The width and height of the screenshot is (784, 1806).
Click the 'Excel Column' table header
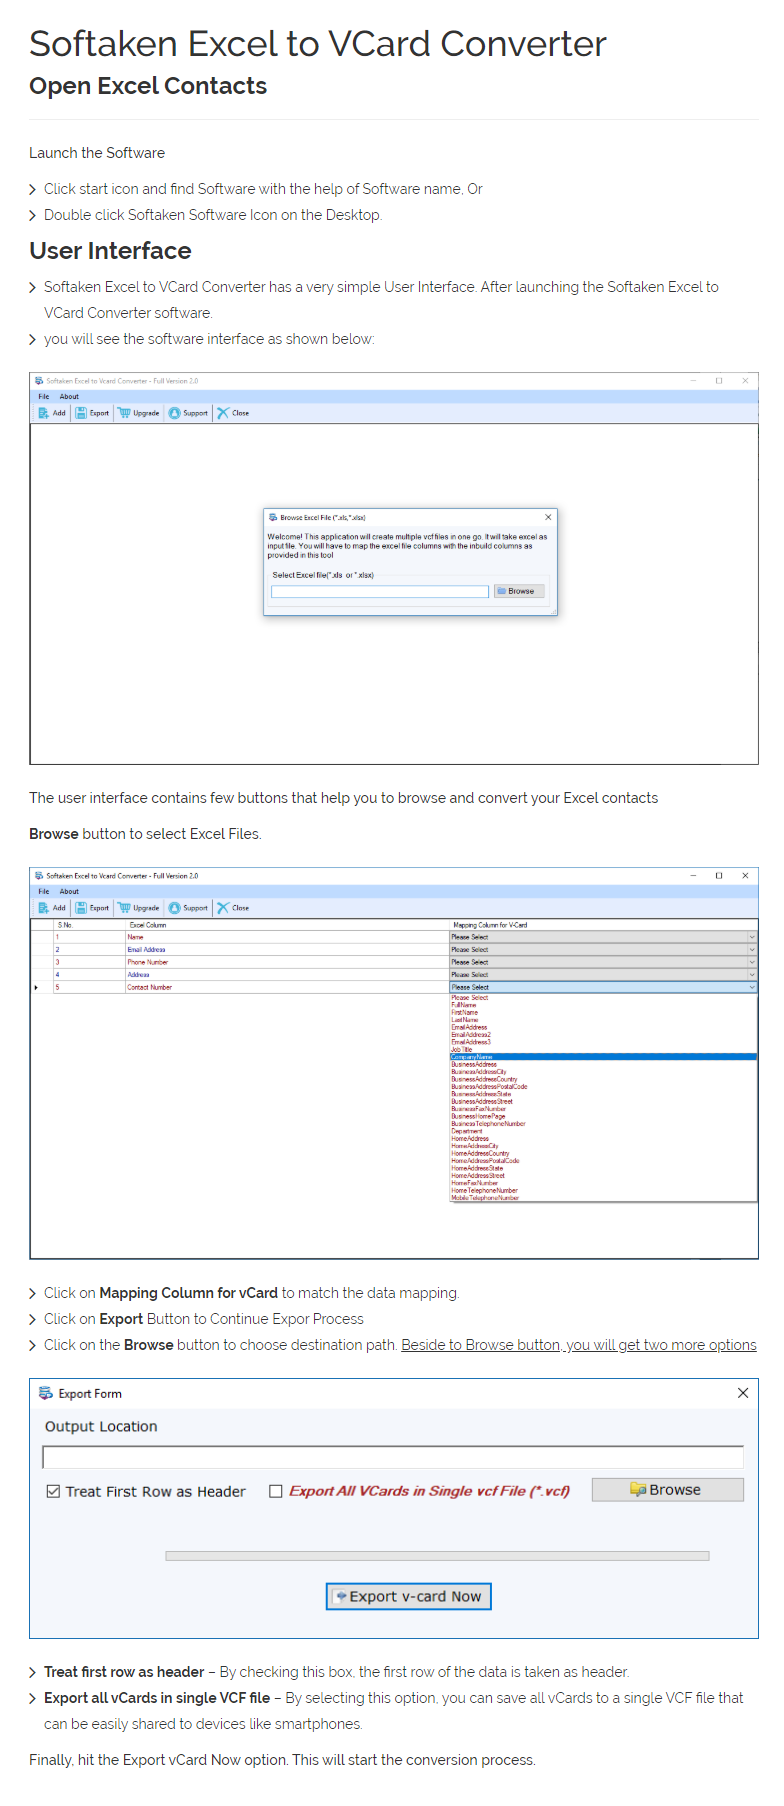pyautogui.click(x=287, y=925)
